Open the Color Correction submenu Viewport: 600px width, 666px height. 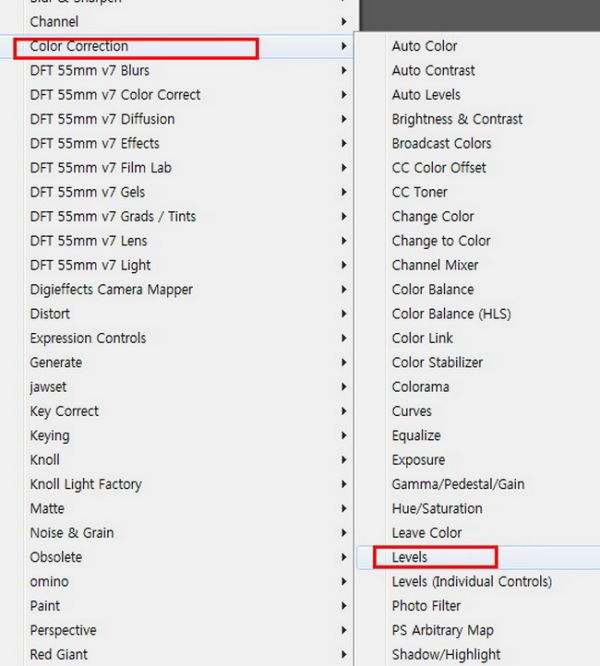[79, 46]
